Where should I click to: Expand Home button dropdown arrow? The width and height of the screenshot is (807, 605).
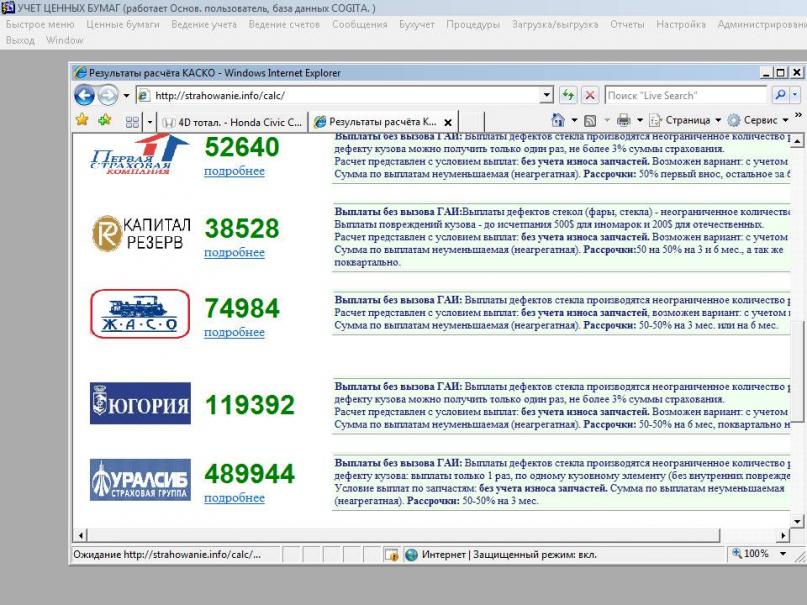[x=574, y=120]
